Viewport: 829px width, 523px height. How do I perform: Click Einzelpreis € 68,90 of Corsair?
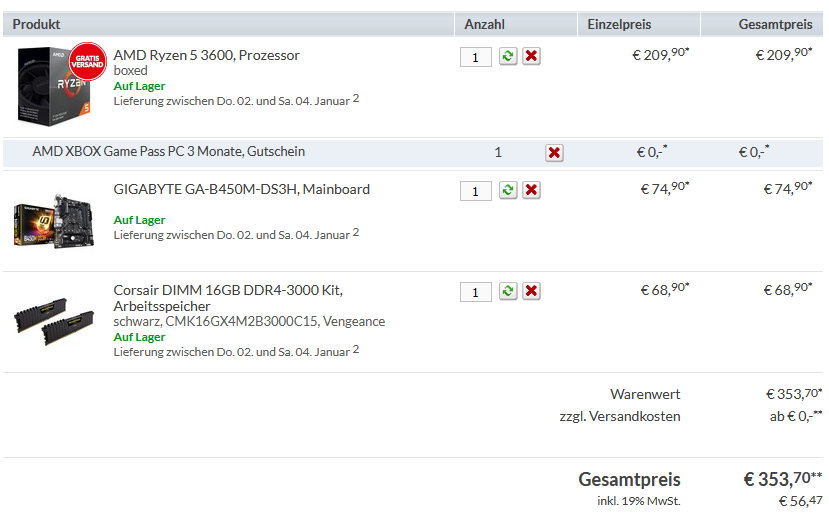(x=665, y=289)
